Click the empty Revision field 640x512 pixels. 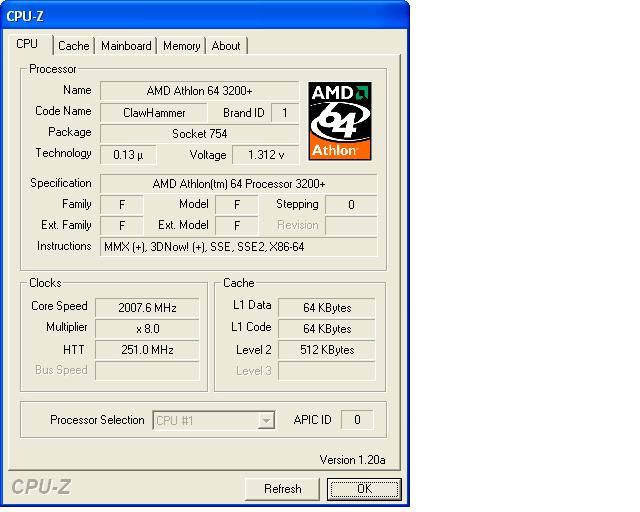click(x=351, y=225)
